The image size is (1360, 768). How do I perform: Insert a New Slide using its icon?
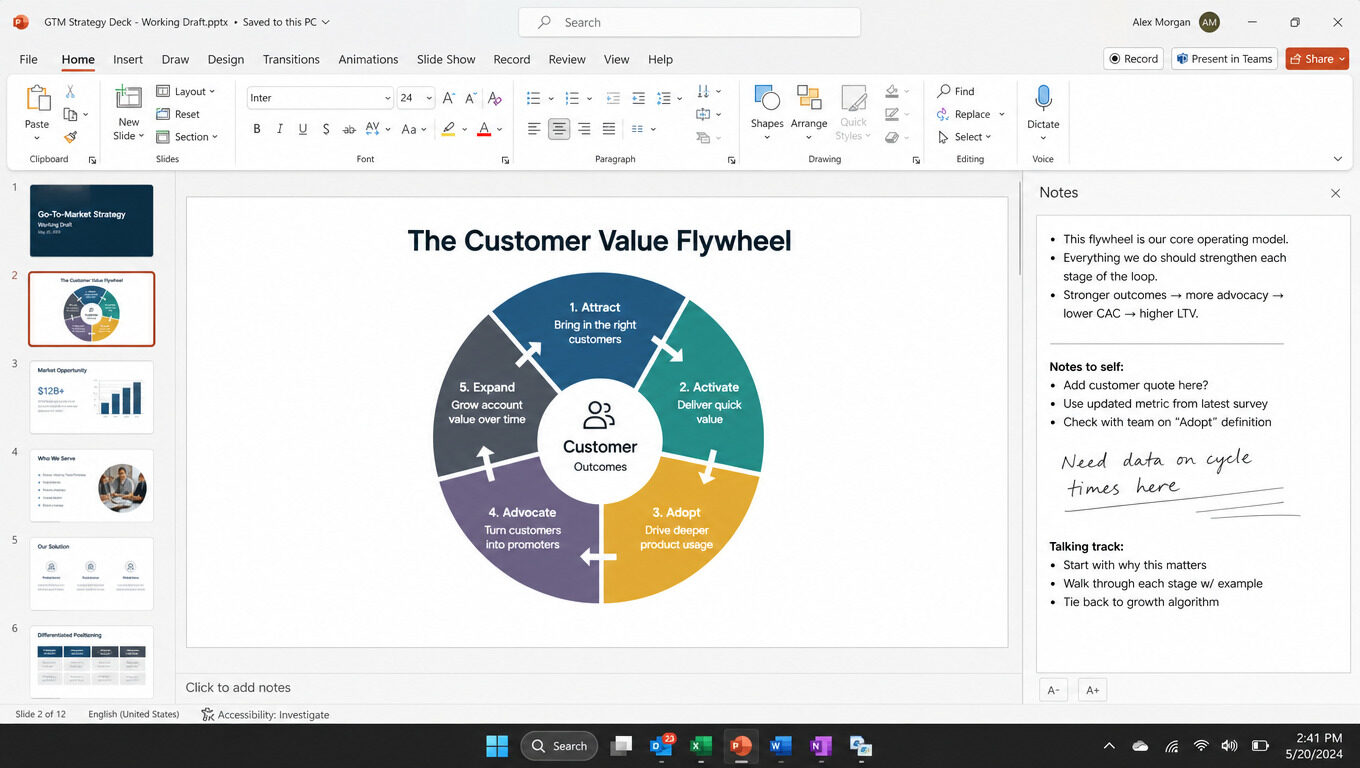[x=128, y=98]
